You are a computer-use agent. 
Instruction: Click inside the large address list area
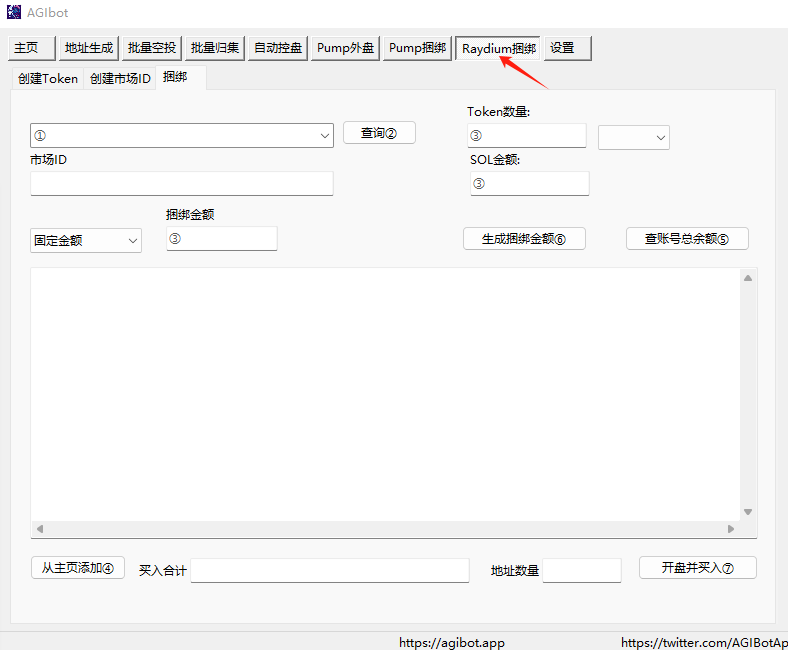385,395
